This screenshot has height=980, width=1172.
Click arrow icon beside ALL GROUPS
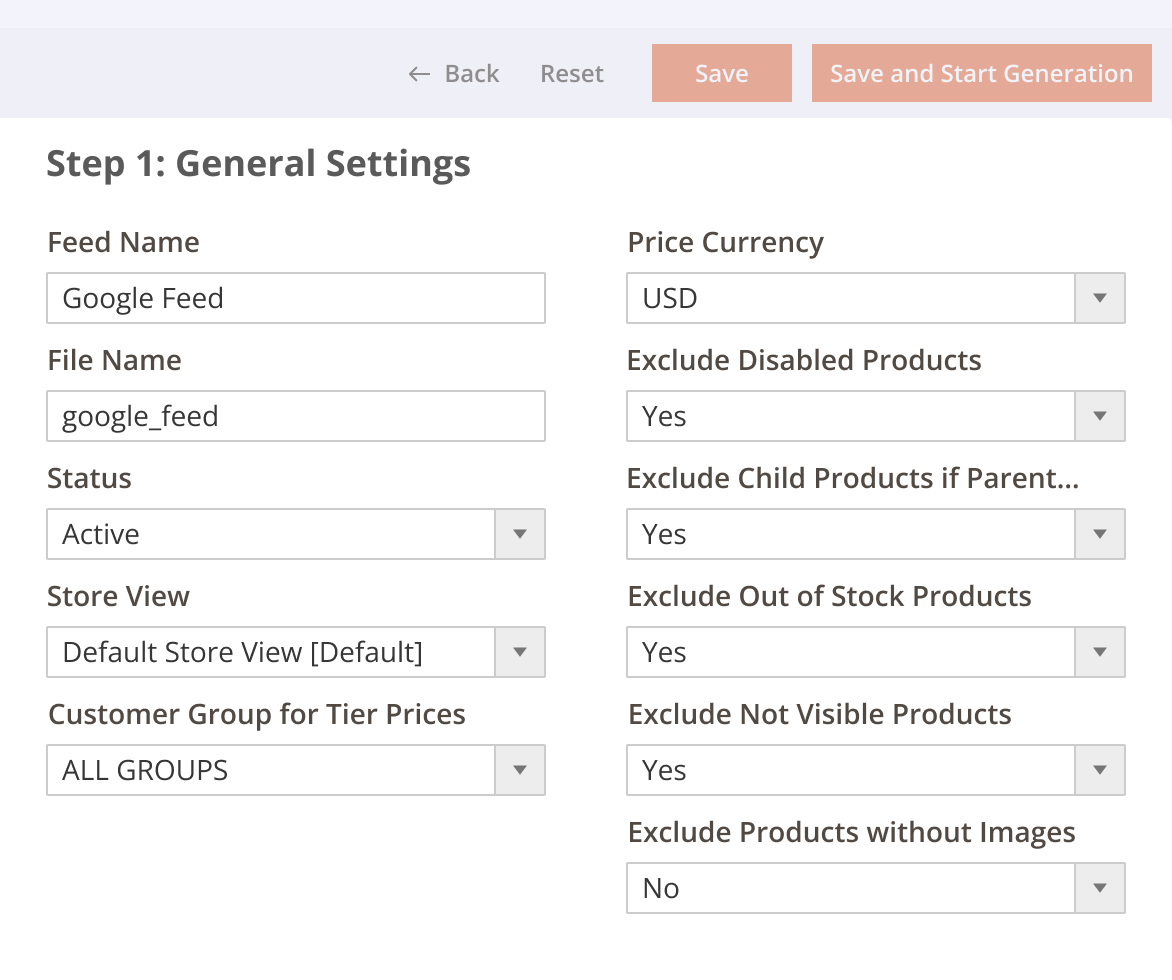[520, 771]
